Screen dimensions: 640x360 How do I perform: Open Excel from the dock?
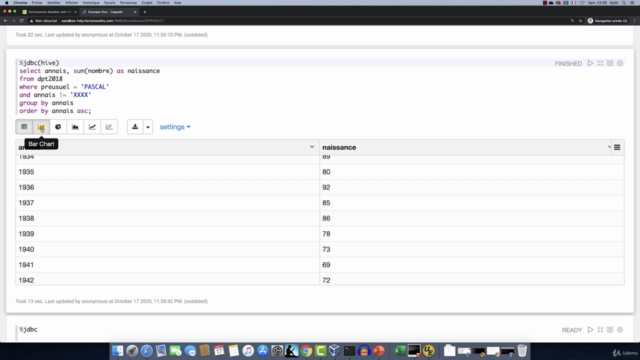tap(400, 351)
